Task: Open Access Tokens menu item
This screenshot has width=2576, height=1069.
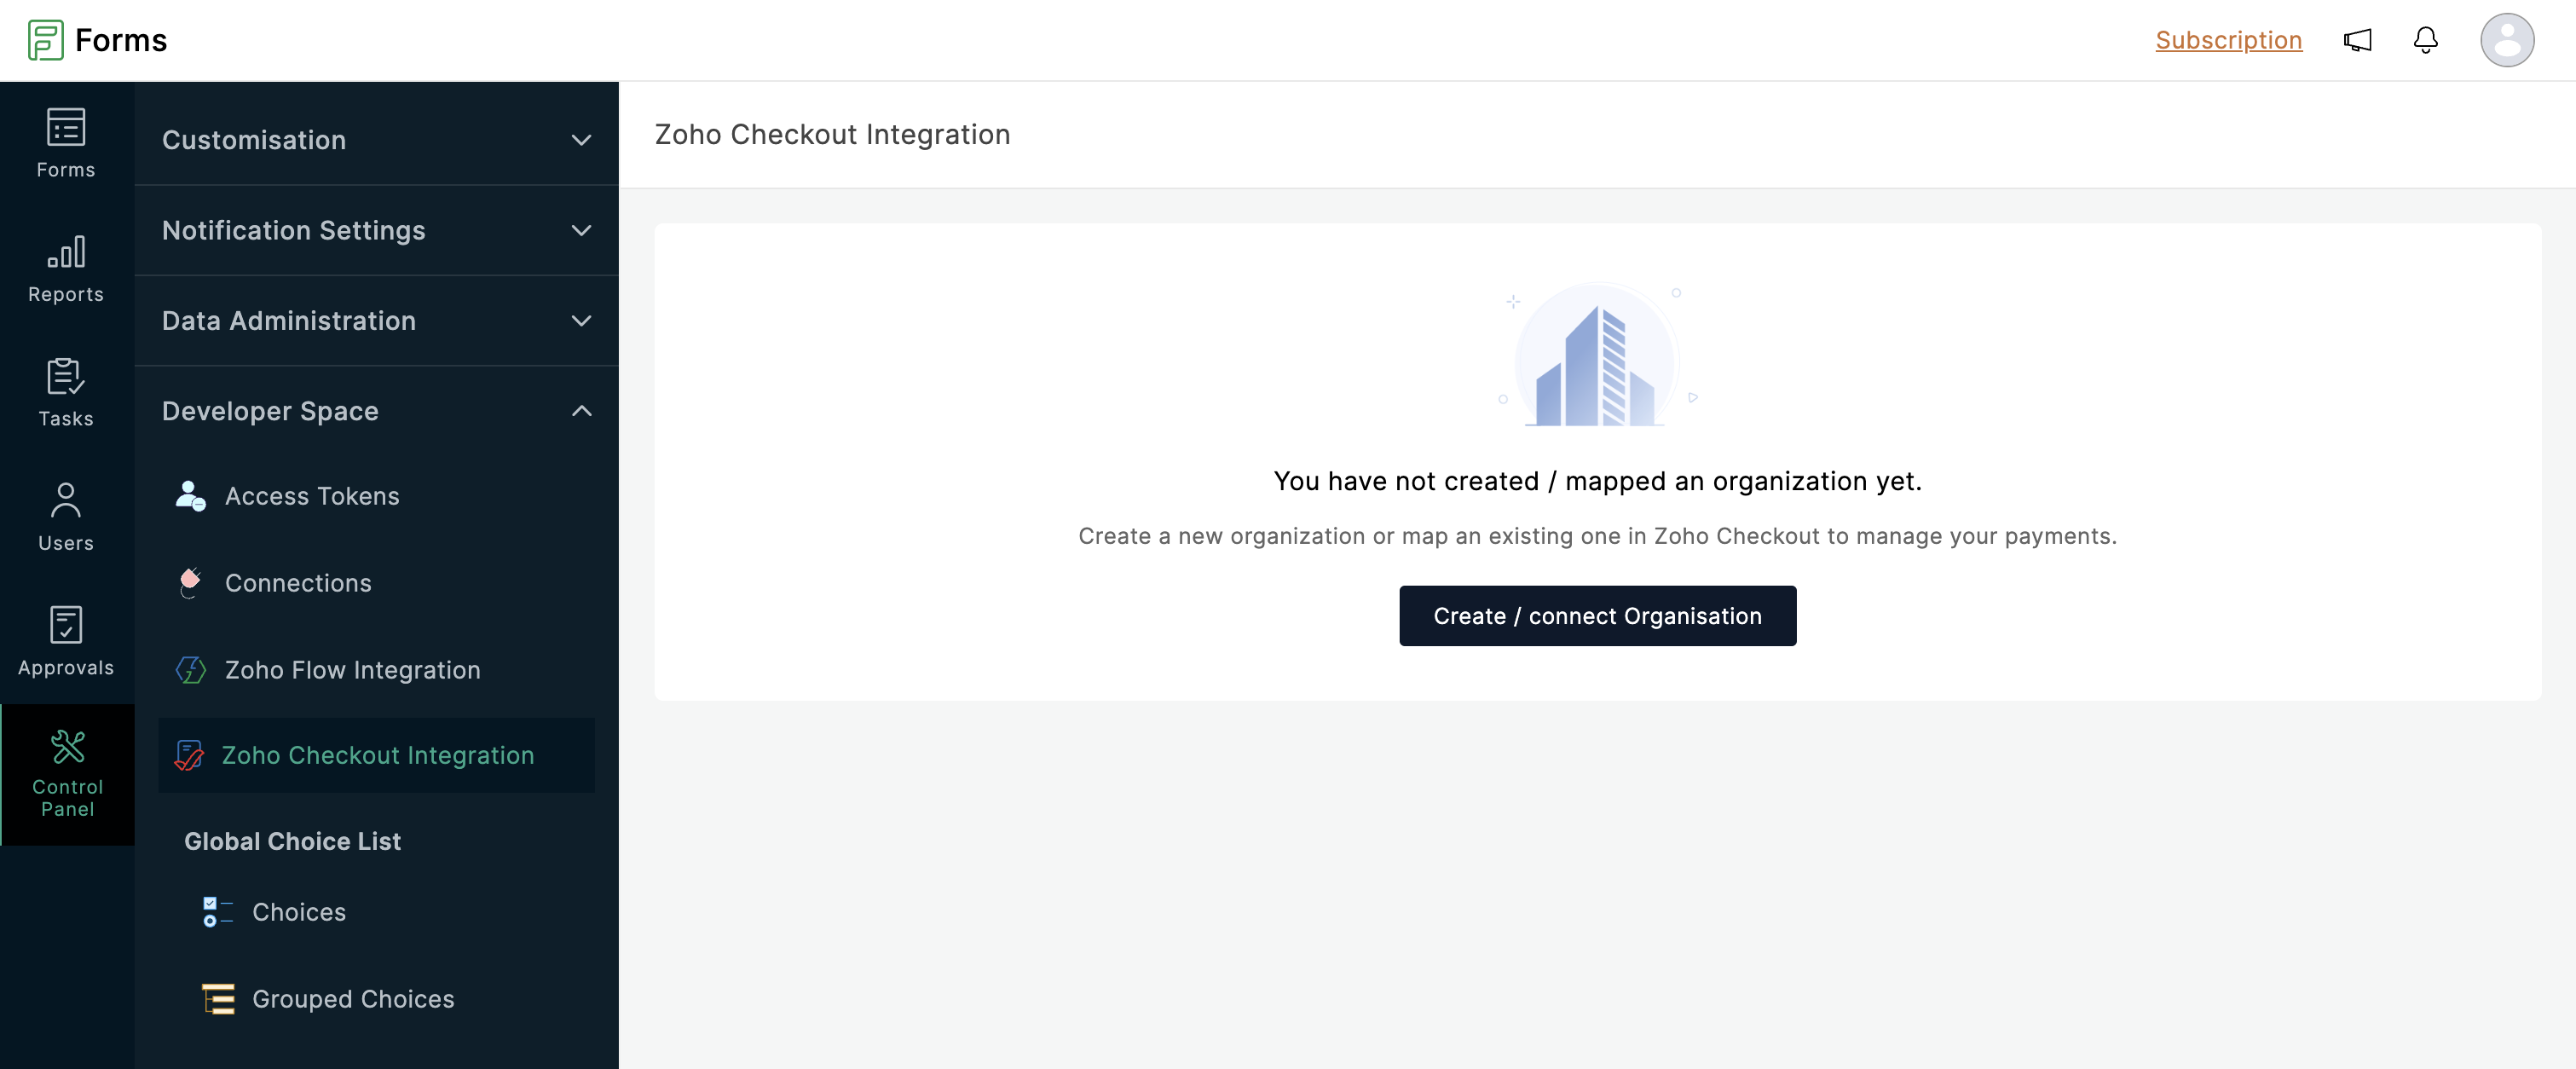Action: point(312,496)
